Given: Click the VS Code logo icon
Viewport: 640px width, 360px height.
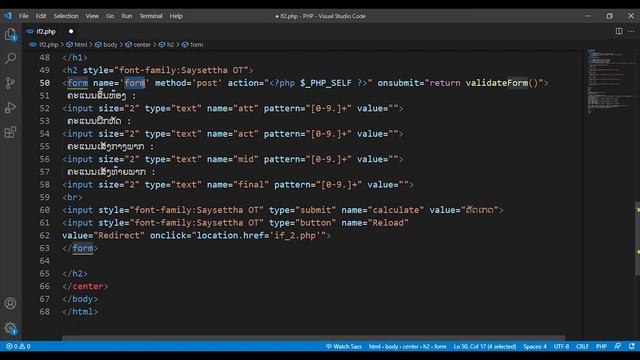Looking at the screenshot, I should pyautogui.click(x=8, y=16).
